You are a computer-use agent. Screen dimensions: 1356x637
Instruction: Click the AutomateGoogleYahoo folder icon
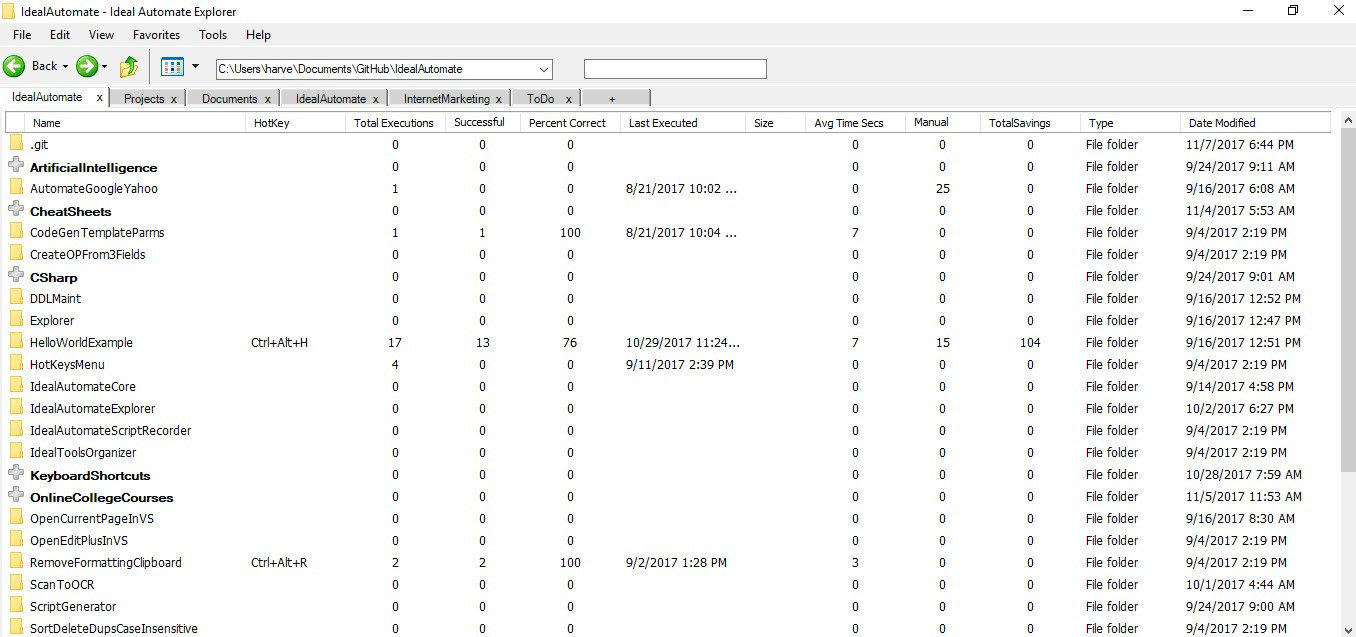(x=16, y=188)
